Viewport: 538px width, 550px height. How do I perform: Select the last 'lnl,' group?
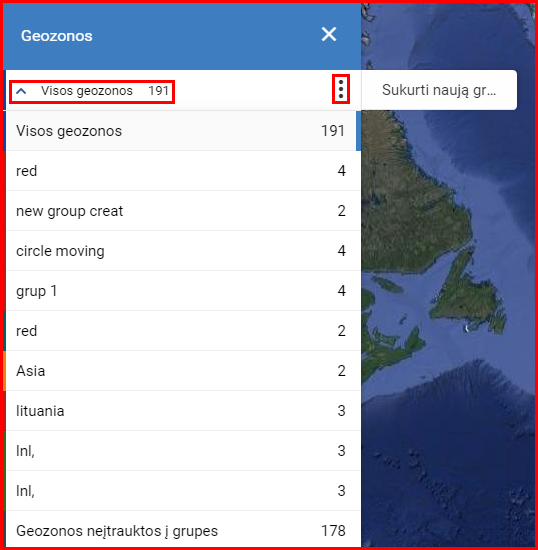coord(183,491)
